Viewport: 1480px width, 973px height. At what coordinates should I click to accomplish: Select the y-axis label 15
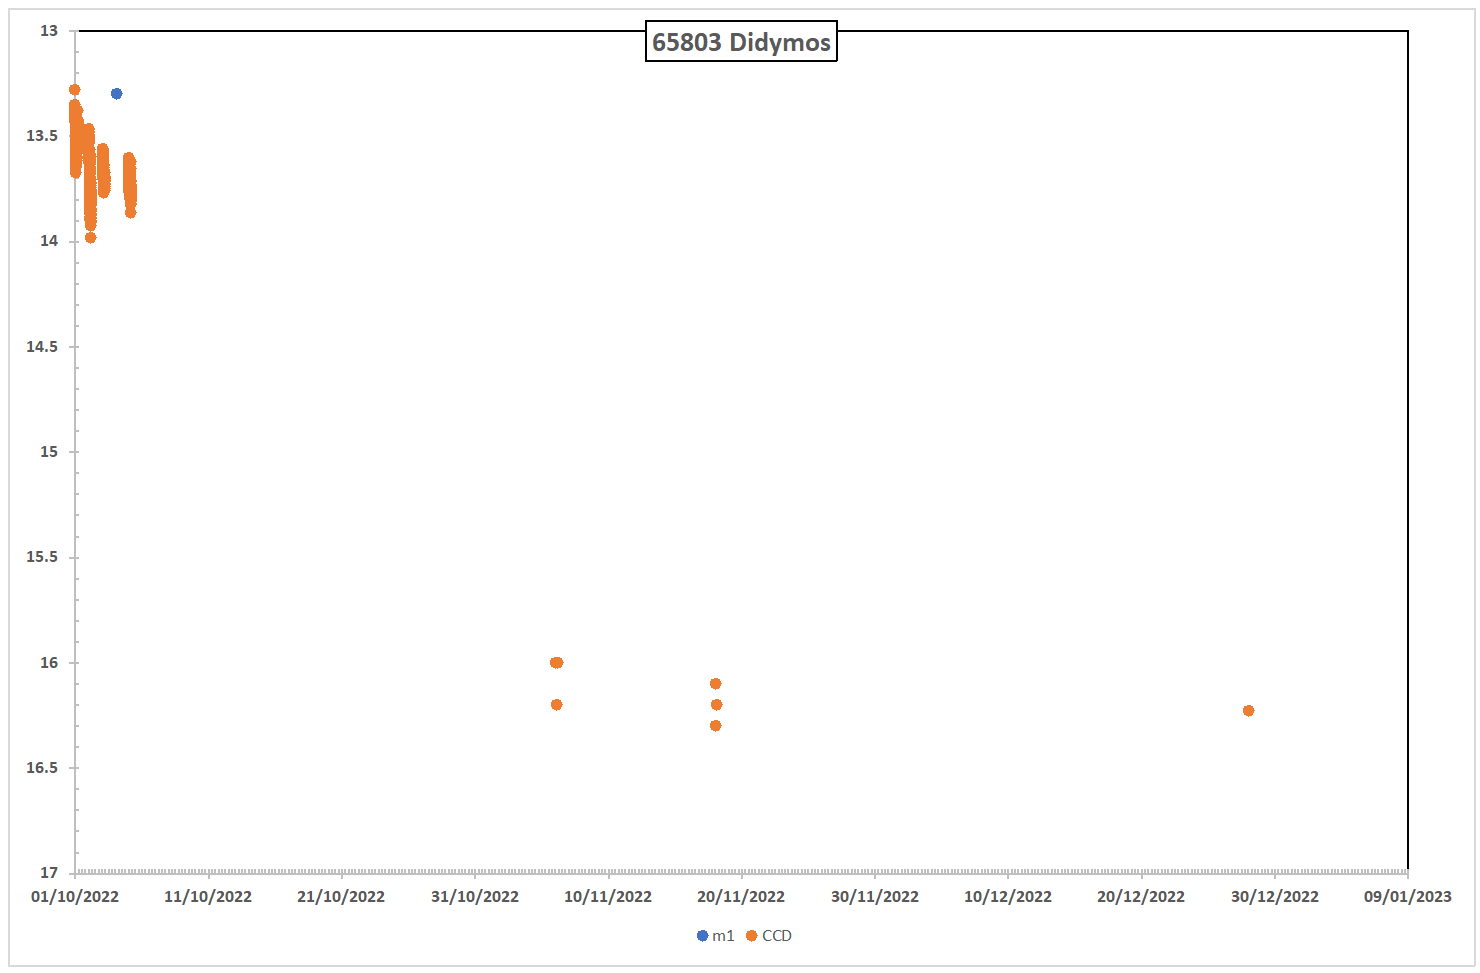49,452
